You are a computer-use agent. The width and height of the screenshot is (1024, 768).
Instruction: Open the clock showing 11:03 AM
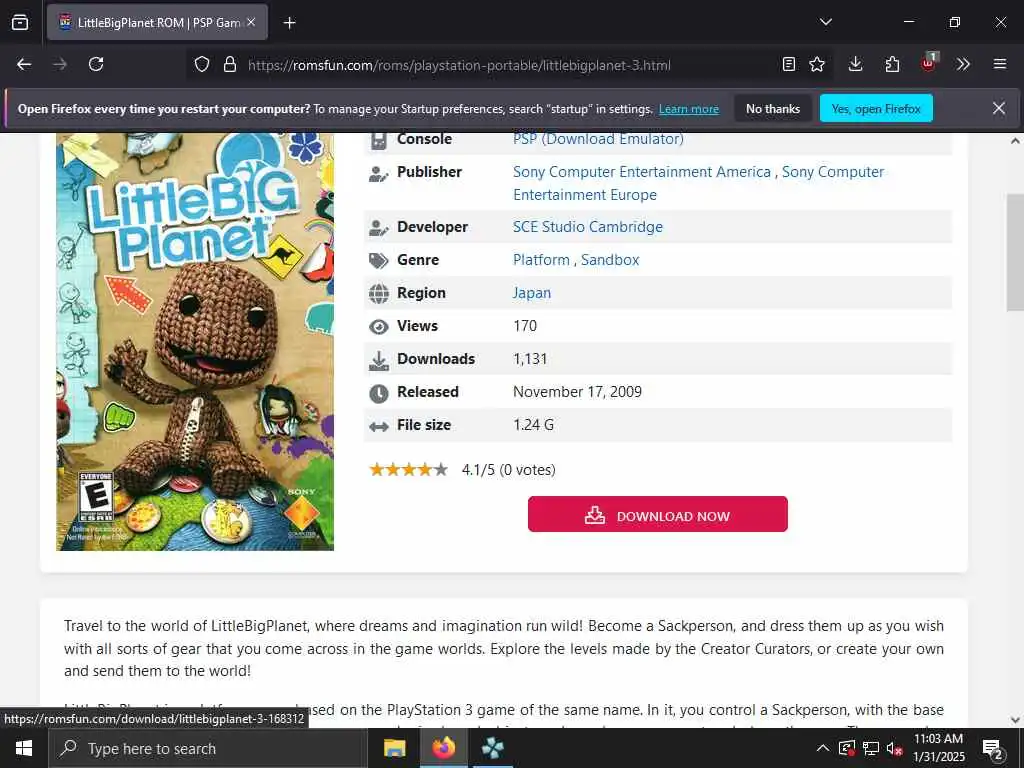938,748
